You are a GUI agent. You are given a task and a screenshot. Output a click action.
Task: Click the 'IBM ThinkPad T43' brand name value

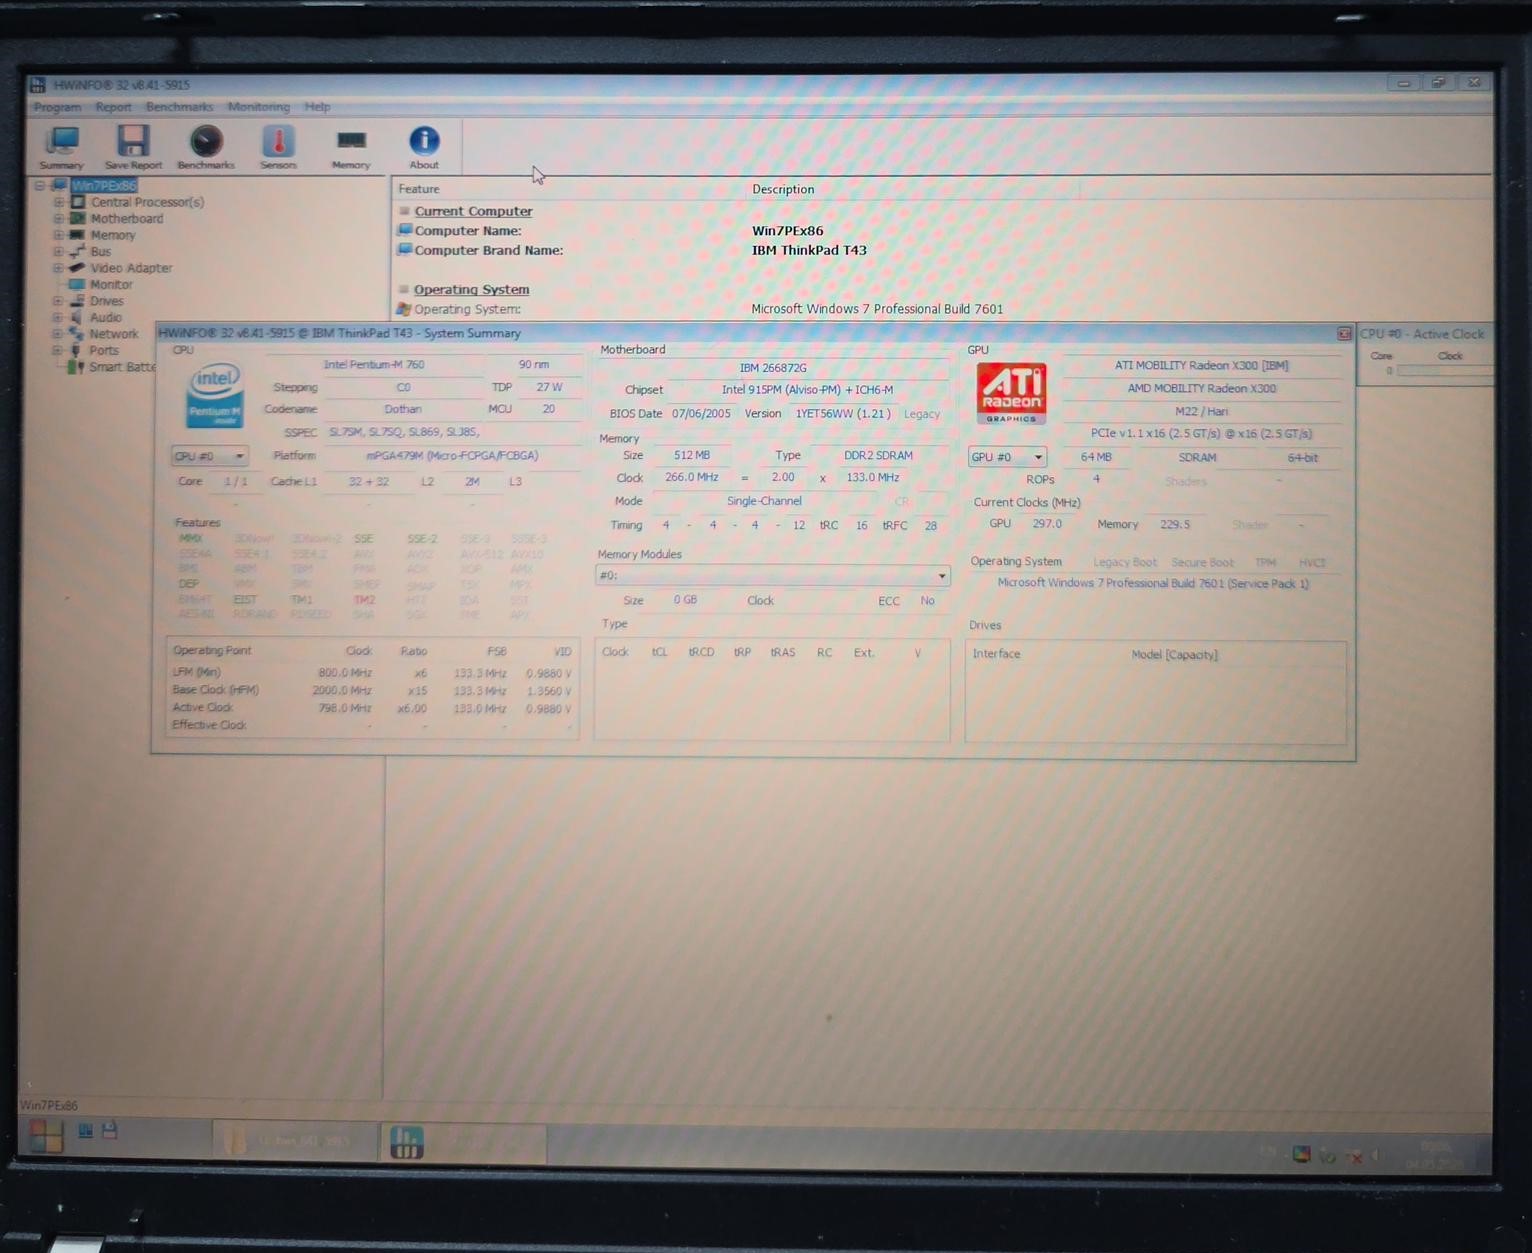pyautogui.click(x=809, y=250)
